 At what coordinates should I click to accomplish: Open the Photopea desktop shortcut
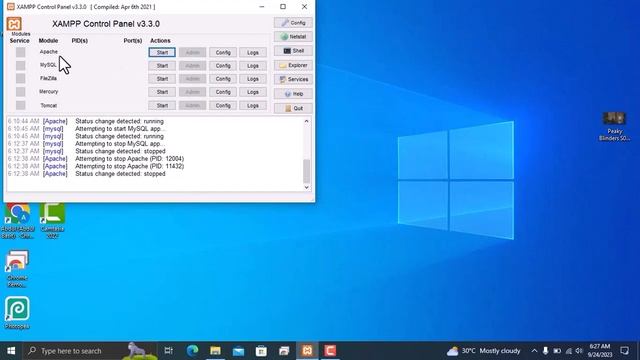(x=17, y=313)
